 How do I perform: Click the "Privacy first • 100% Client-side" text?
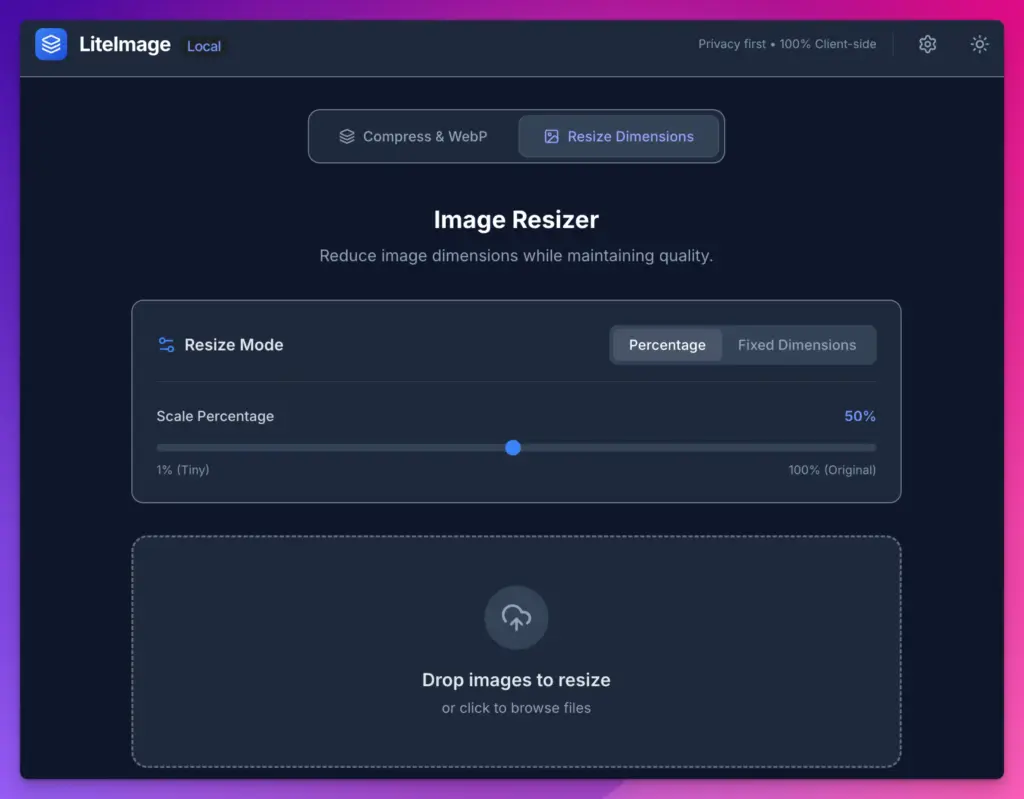tap(787, 44)
